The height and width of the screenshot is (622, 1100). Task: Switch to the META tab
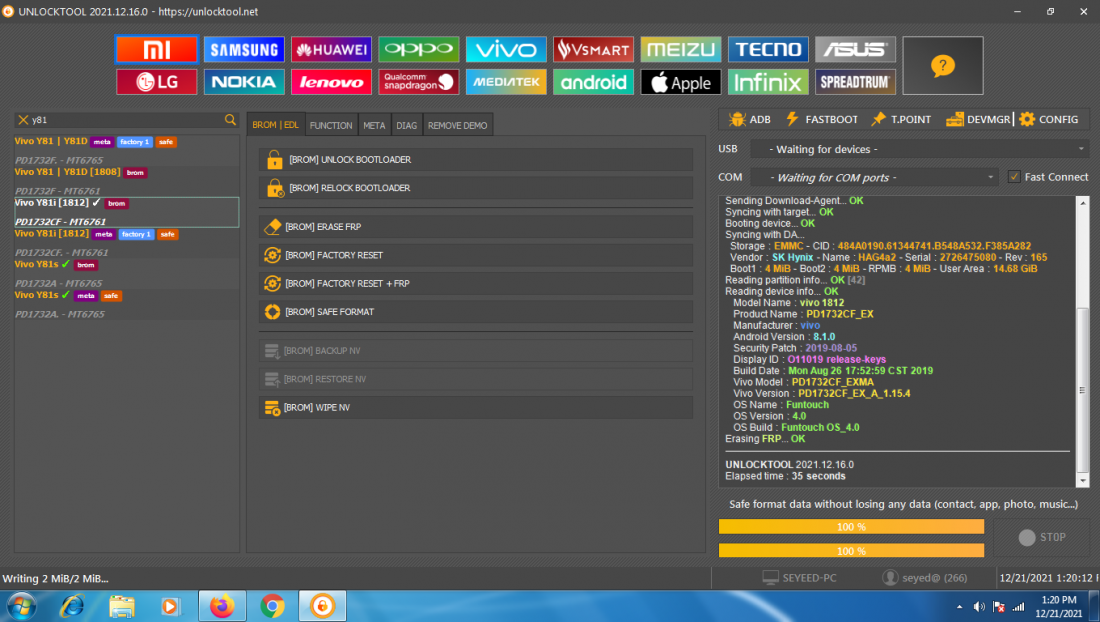tap(374, 125)
